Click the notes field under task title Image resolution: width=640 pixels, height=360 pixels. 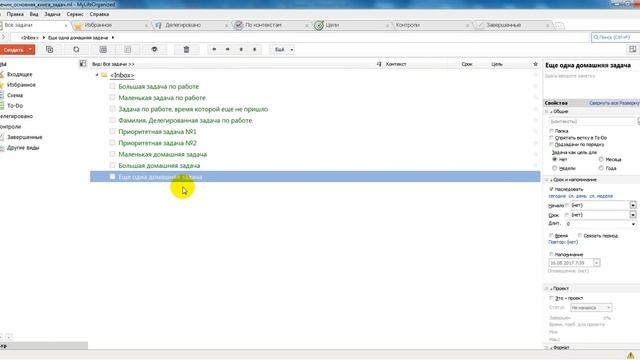coord(592,84)
